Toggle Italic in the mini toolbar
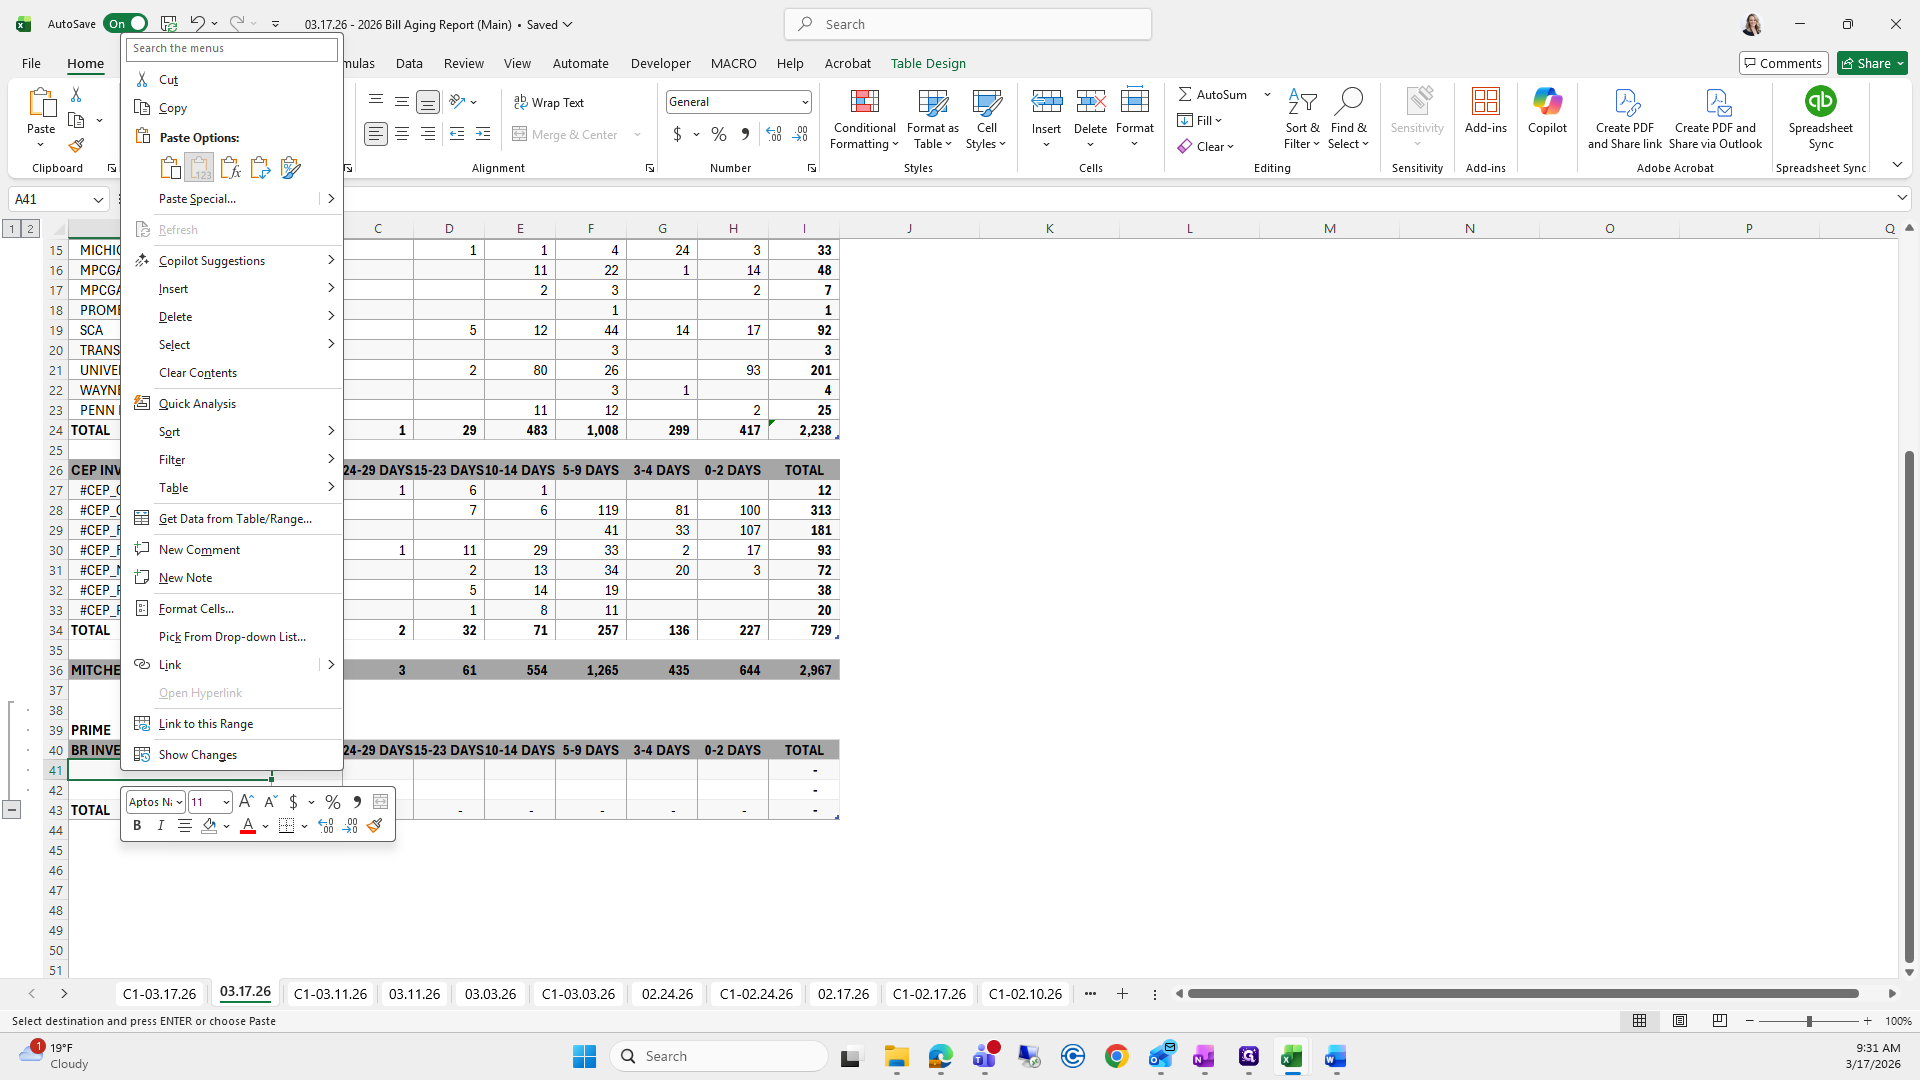The height and width of the screenshot is (1080, 1920). (x=160, y=826)
